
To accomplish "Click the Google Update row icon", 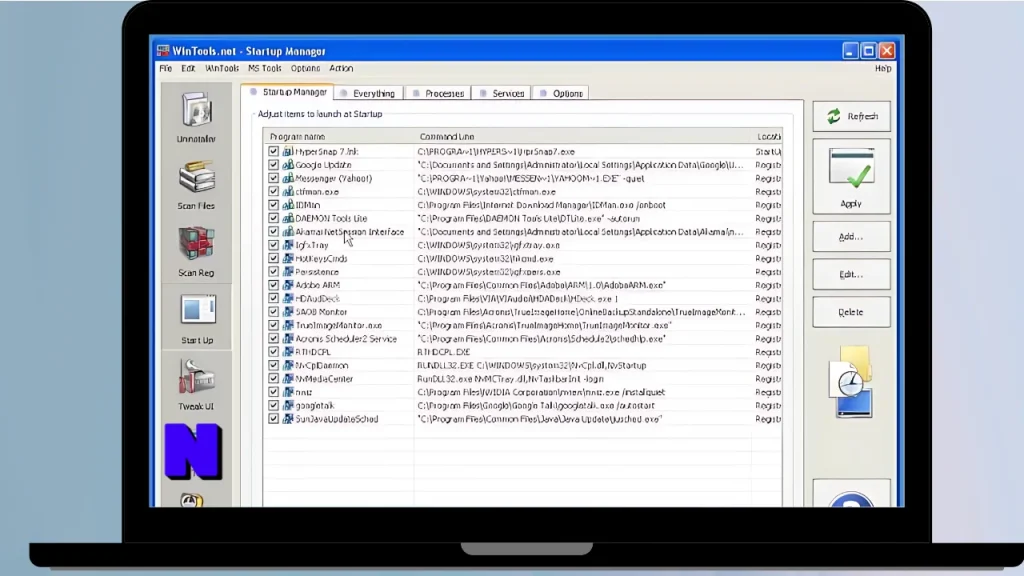I will 287,165.
